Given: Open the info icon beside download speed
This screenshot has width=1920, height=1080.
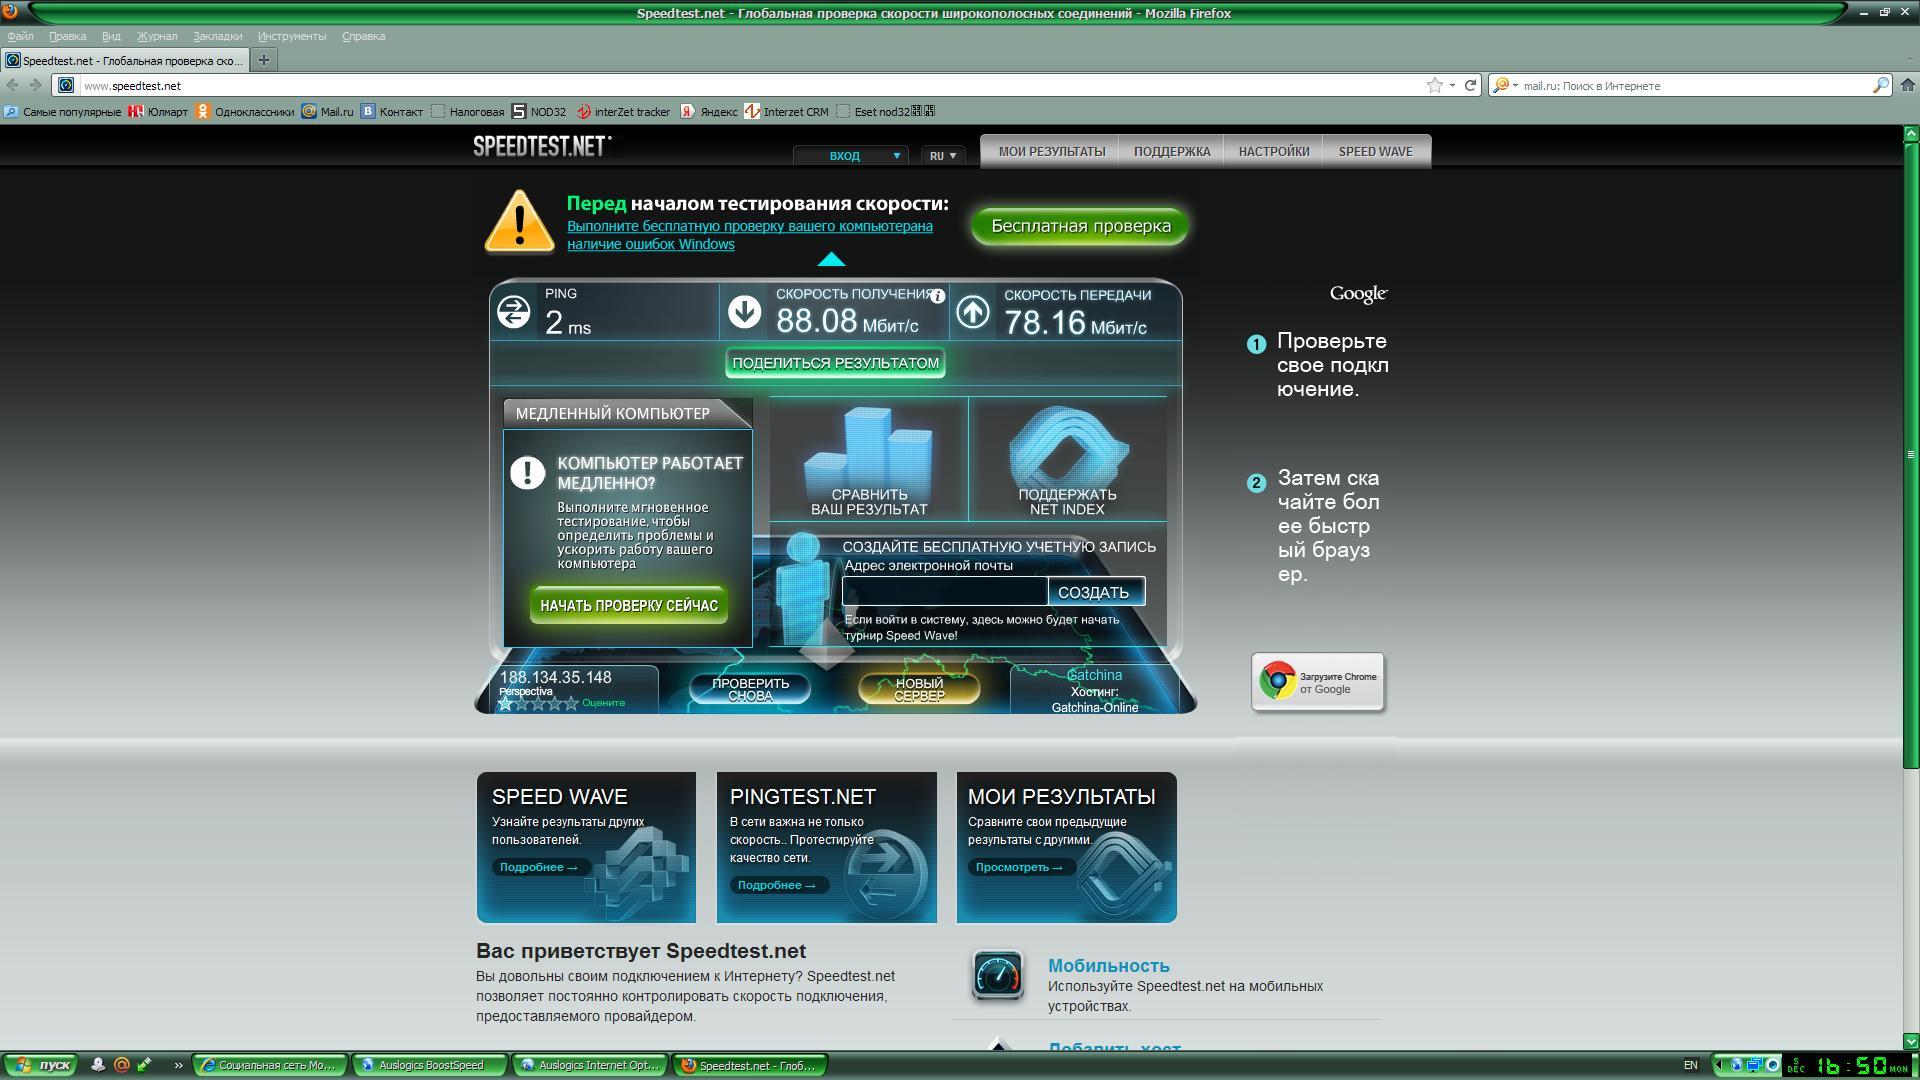Looking at the screenshot, I should coord(937,296).
